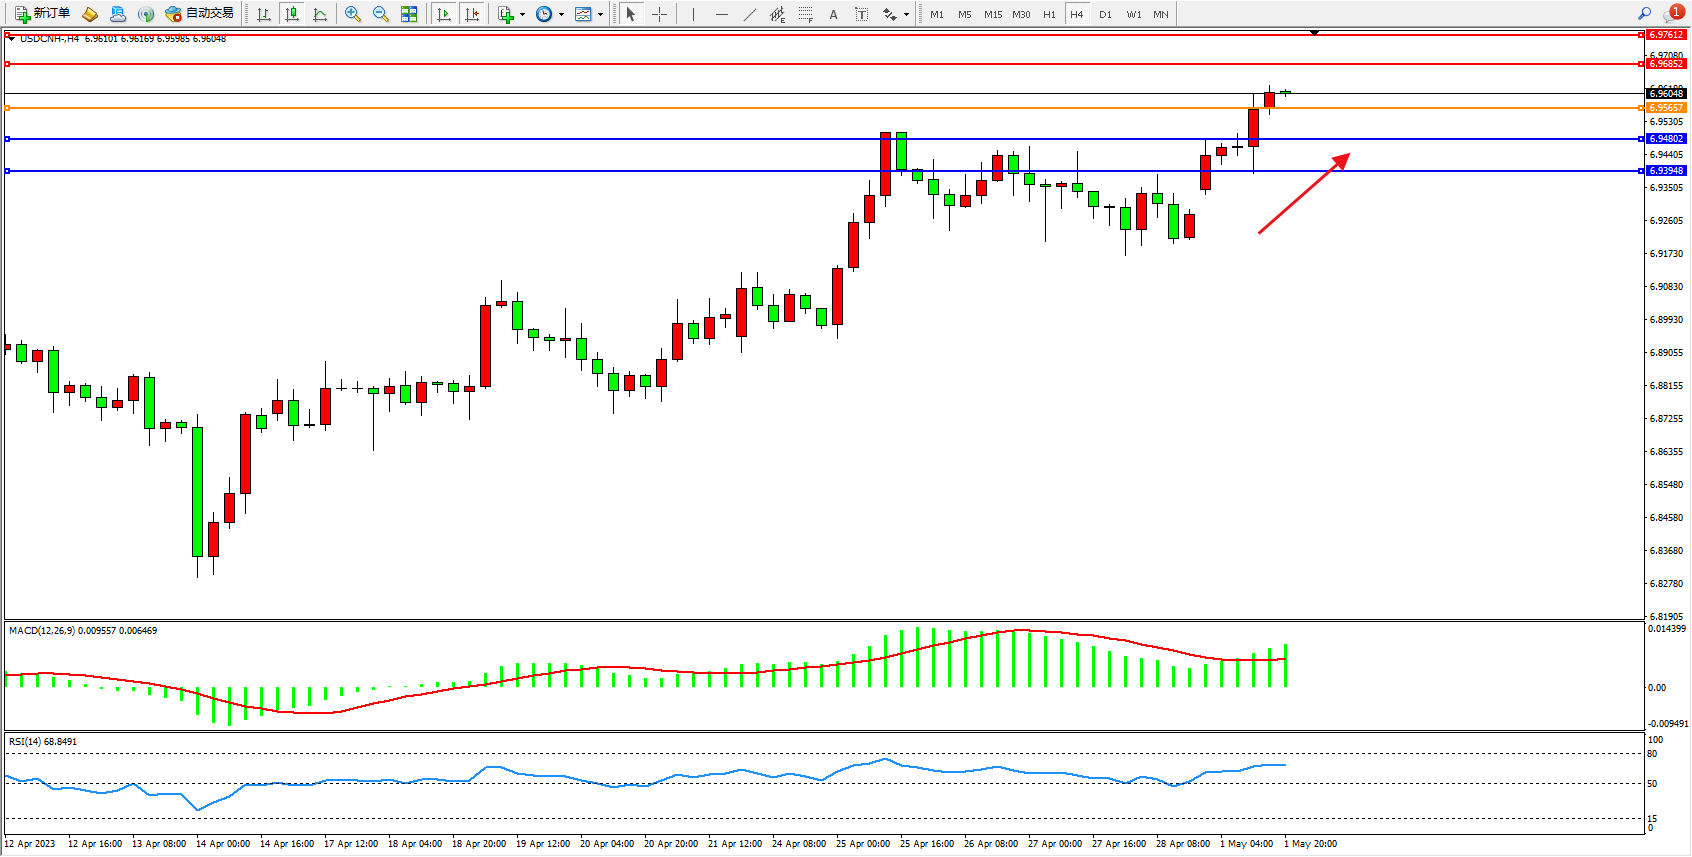Open the indicators list dropdown arrow
Viewport: 1692px width, 857px height.
click(x=522, y=14)
